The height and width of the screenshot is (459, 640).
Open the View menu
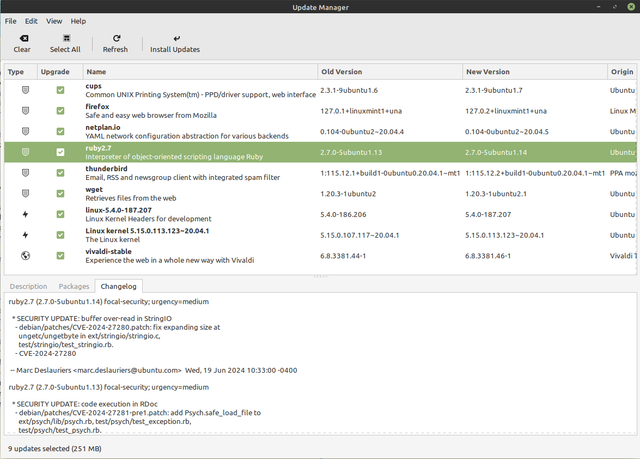pyautogui.click(x=54, y=21)
